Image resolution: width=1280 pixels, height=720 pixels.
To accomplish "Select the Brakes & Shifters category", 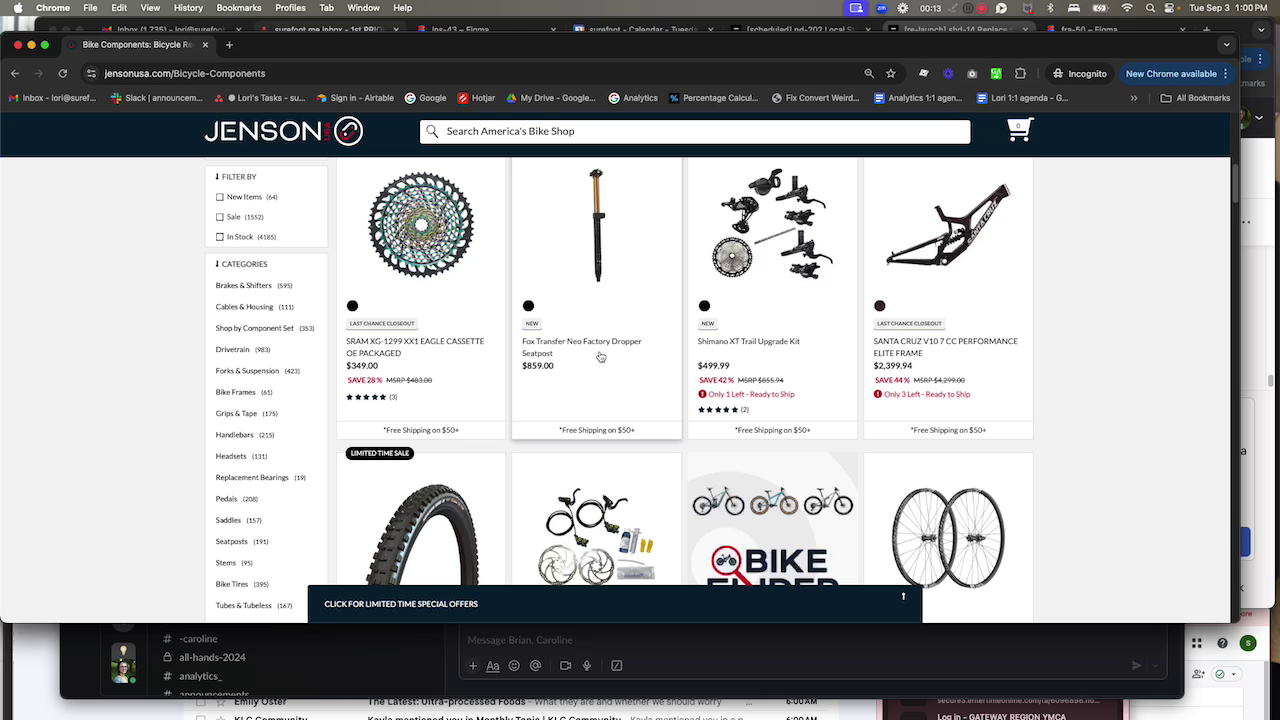I will point(244,286).
